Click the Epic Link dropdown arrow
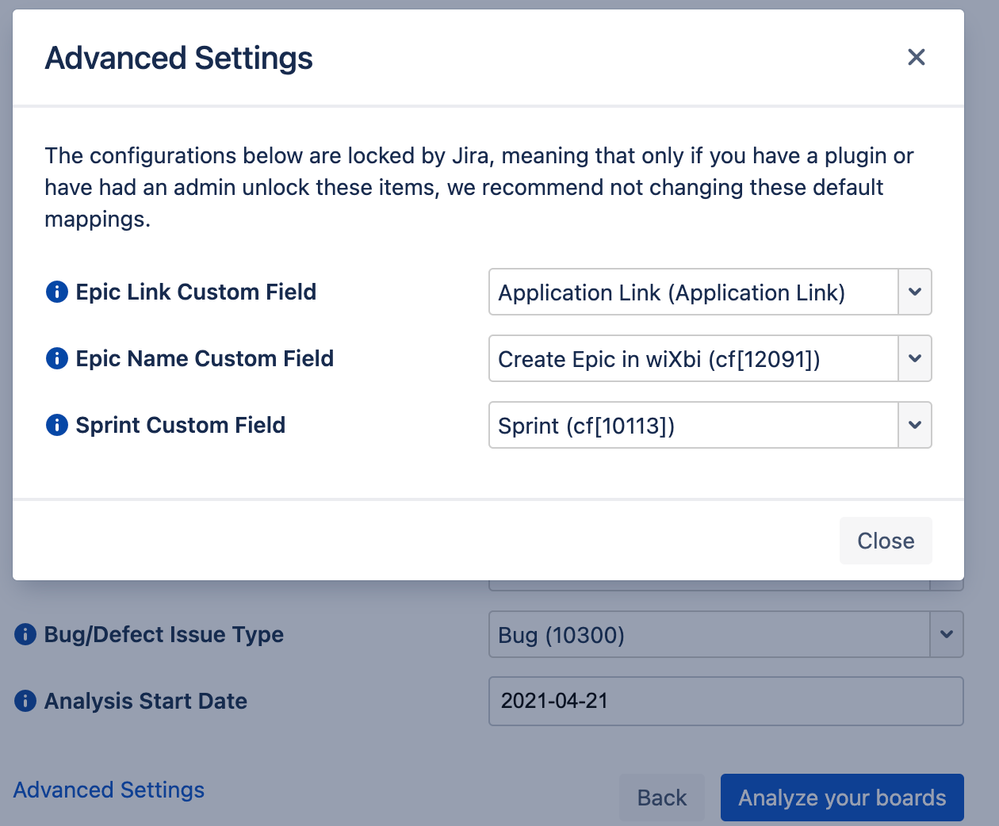The height and width of the screenshot is (826, 999). click(x=915, y=292)
